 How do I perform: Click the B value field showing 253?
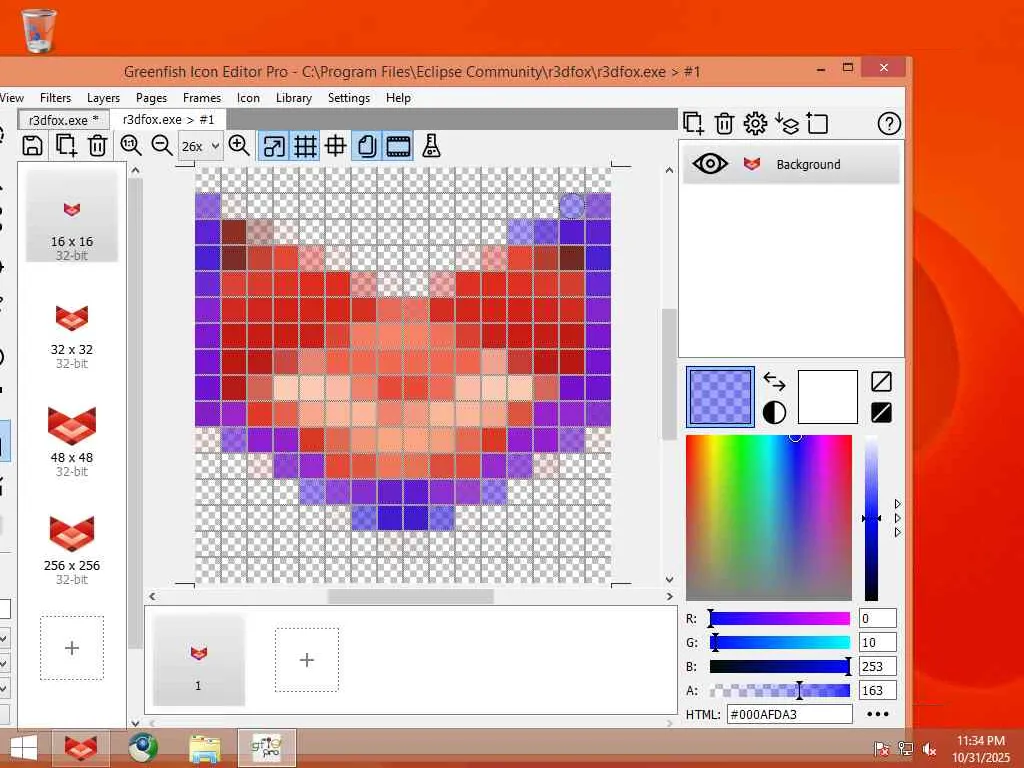pyautogui.click(x=877, y=667)
